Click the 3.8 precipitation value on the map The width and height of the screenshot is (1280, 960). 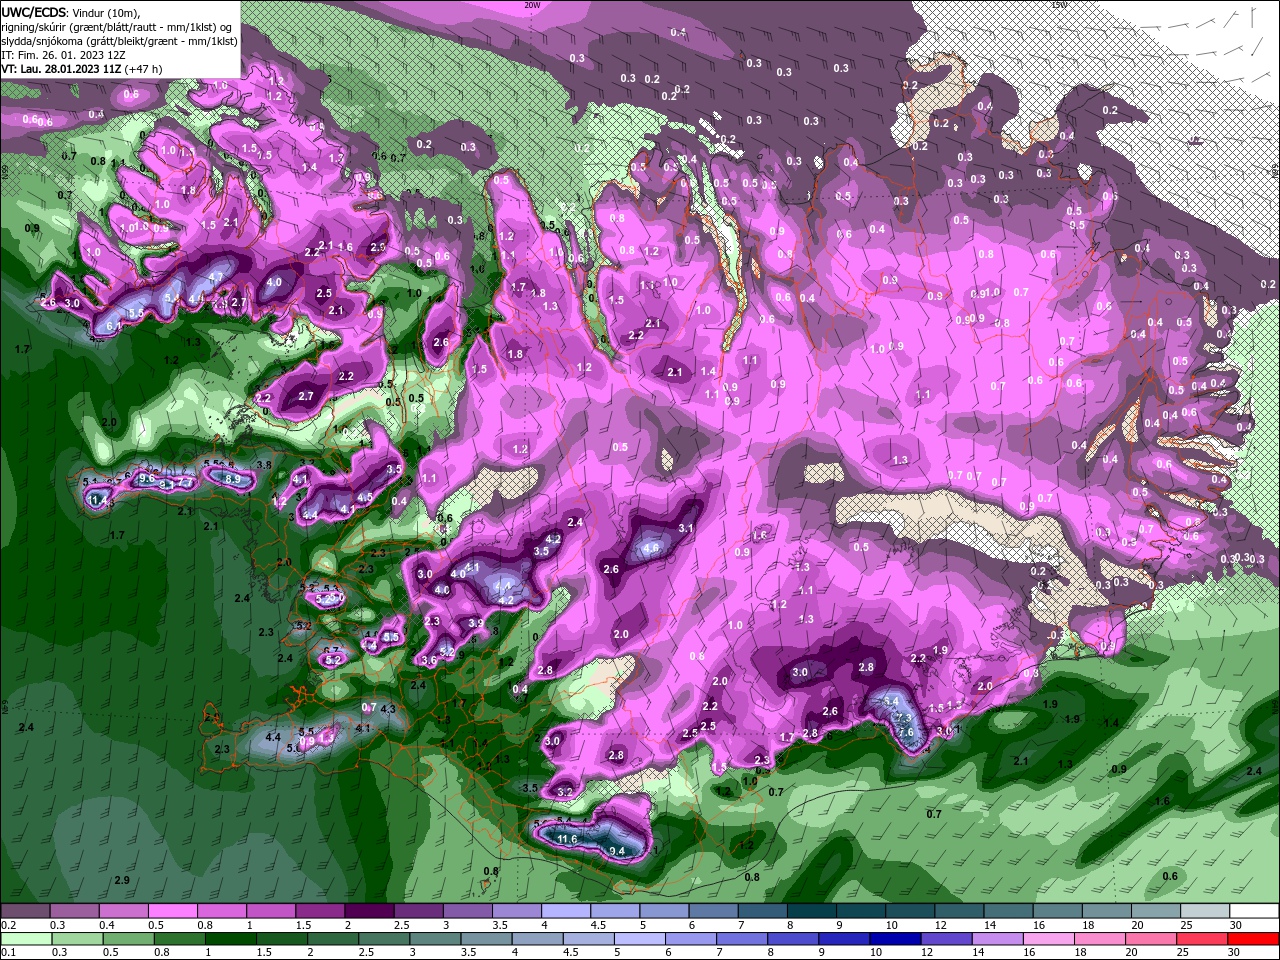coord(264,465)
